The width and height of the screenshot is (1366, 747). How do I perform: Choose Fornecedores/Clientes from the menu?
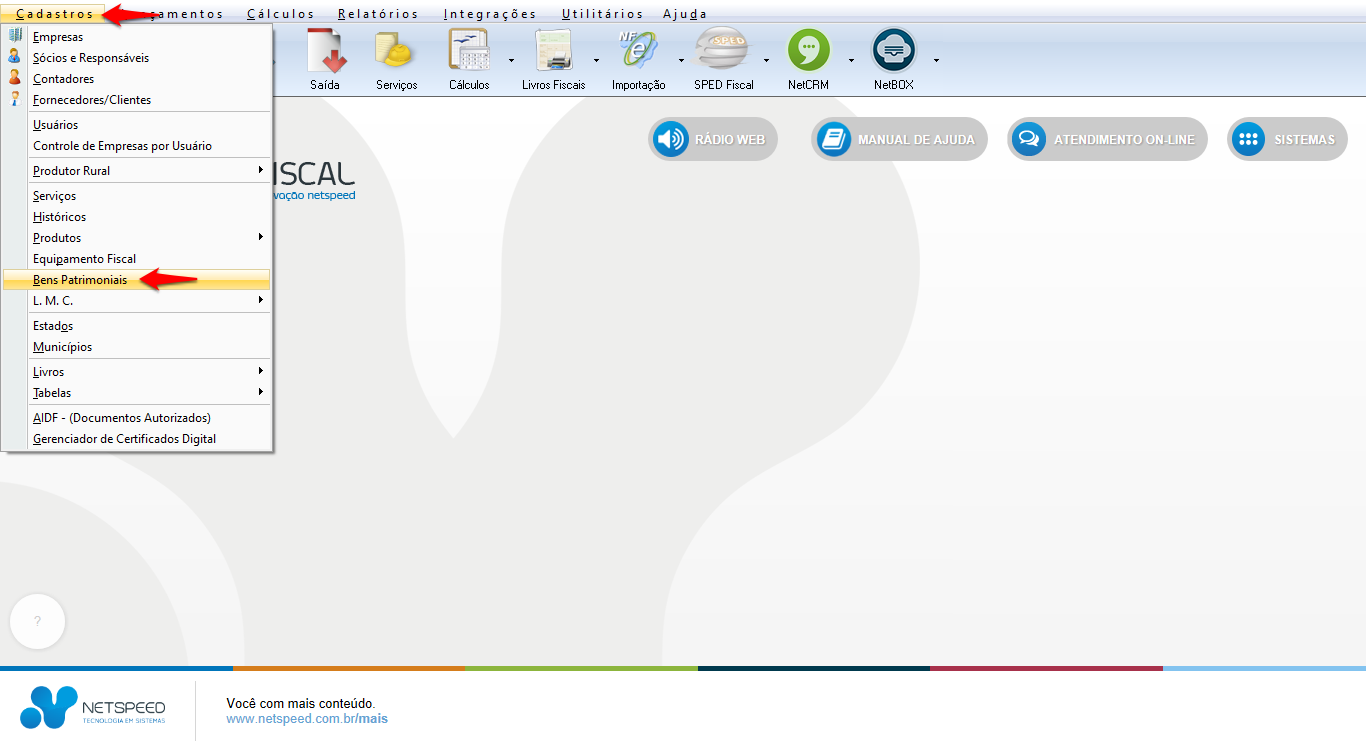(92, 100)
